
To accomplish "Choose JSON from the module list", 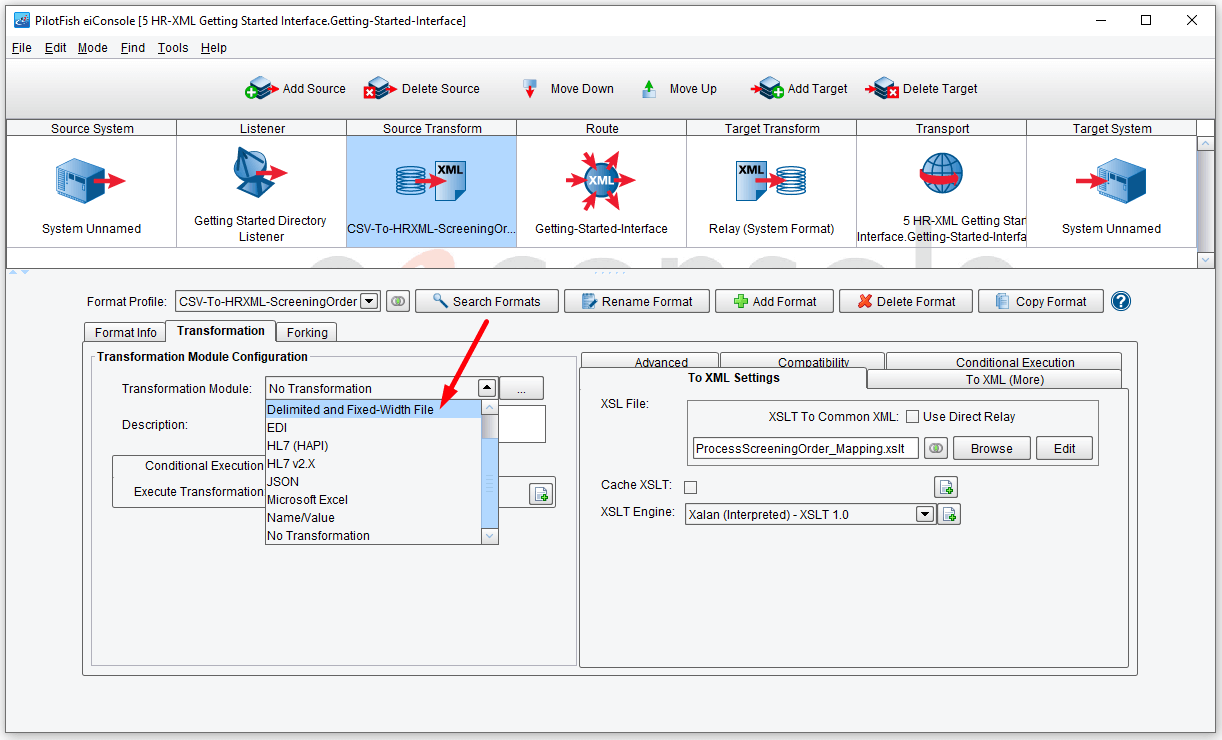I will [373, 481].
